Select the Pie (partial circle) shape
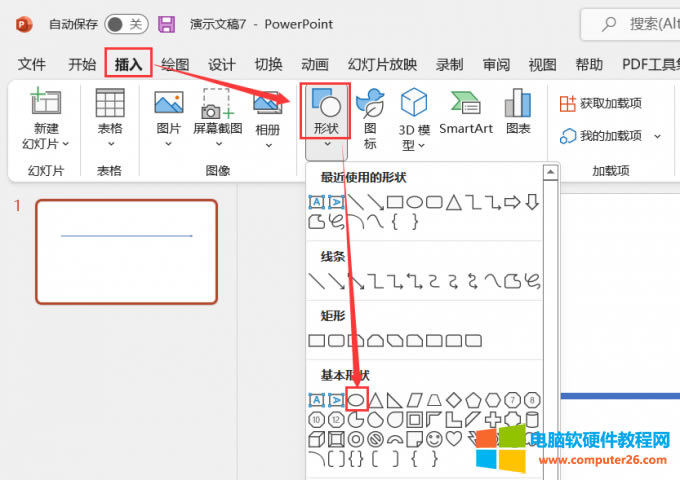680x480 pixels. [356, 420]
